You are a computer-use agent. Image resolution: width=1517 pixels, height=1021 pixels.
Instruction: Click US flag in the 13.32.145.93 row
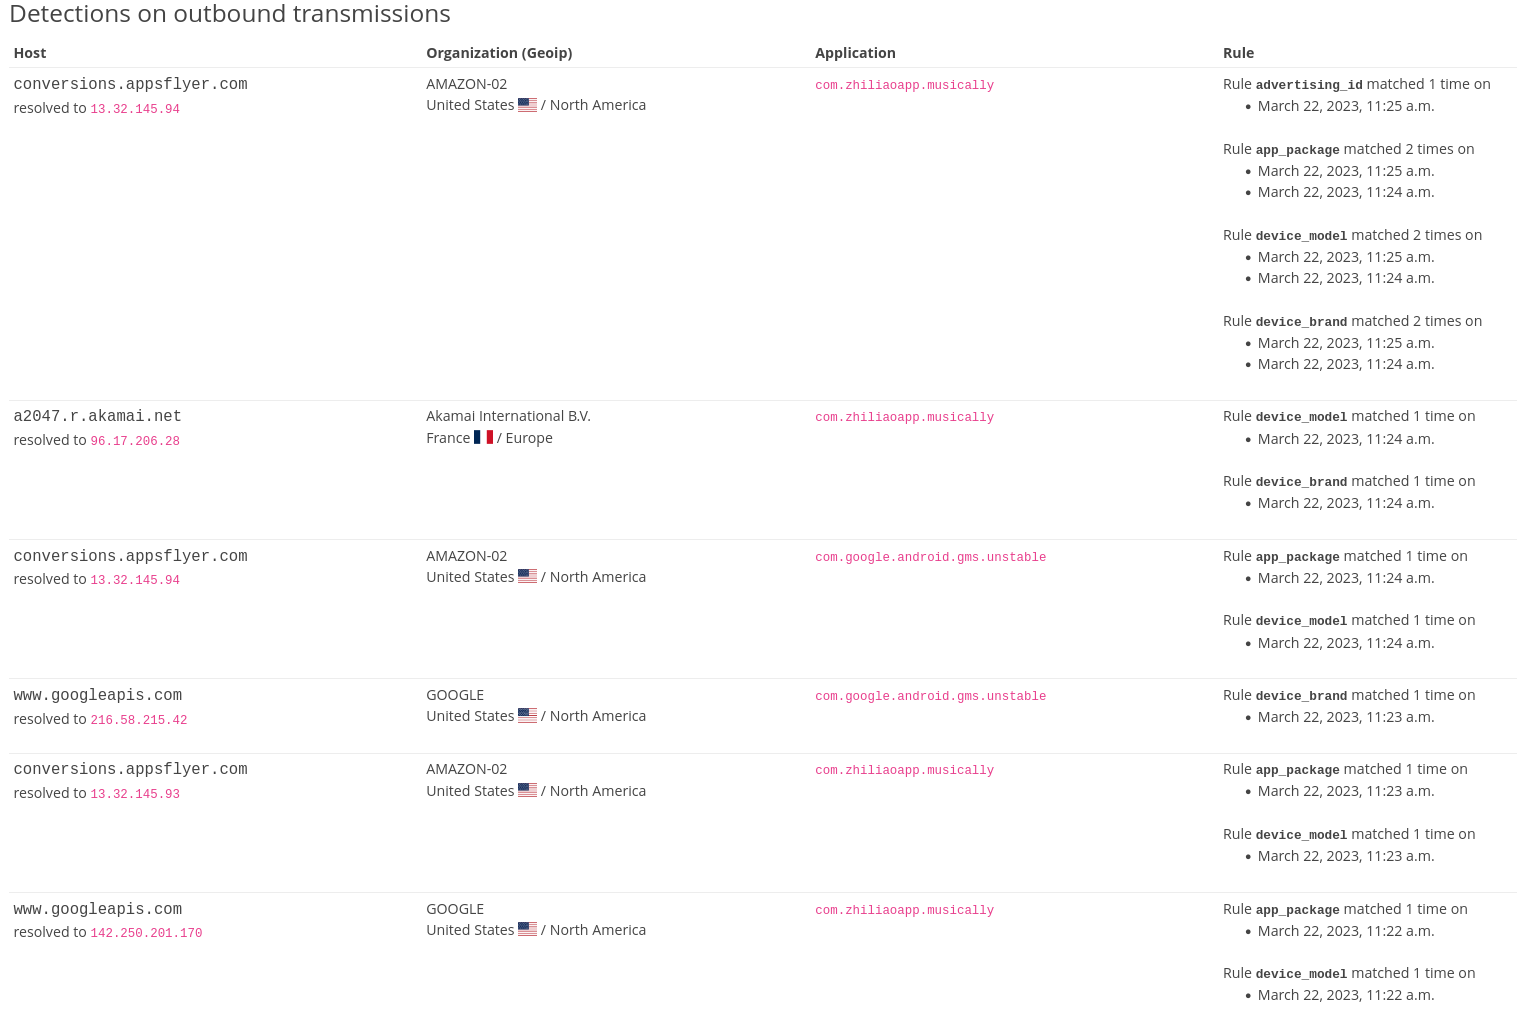tap(527, 791)
